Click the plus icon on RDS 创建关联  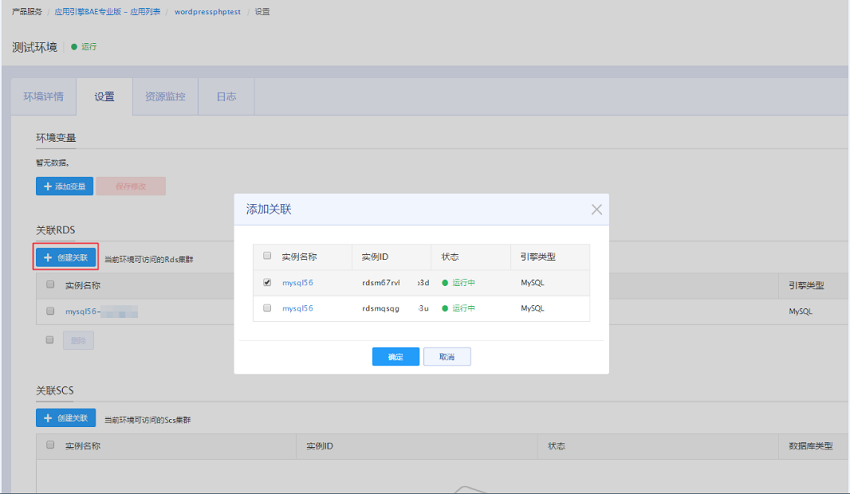coord(48,258)
